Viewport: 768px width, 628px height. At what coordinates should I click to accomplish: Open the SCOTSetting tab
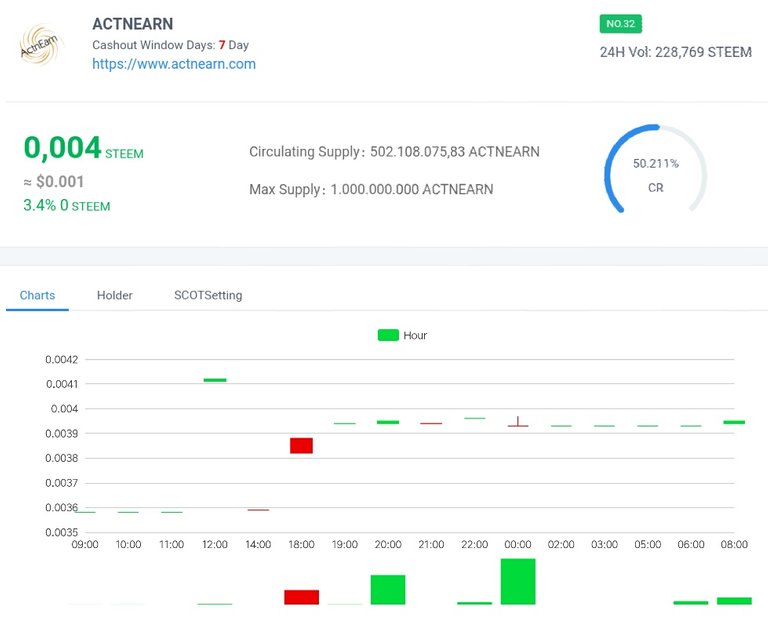(x=208, y=295)
